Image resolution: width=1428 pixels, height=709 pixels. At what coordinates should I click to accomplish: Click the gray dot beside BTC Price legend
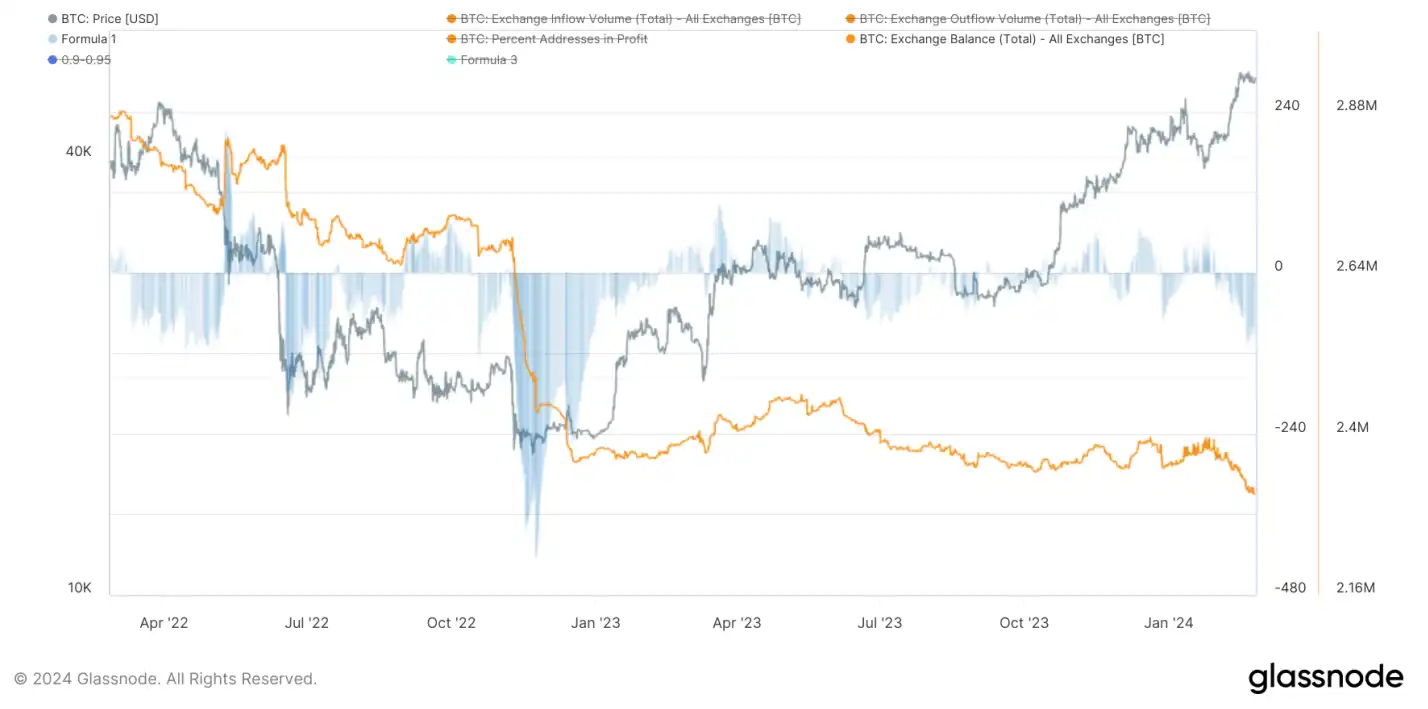coord(52,19)
